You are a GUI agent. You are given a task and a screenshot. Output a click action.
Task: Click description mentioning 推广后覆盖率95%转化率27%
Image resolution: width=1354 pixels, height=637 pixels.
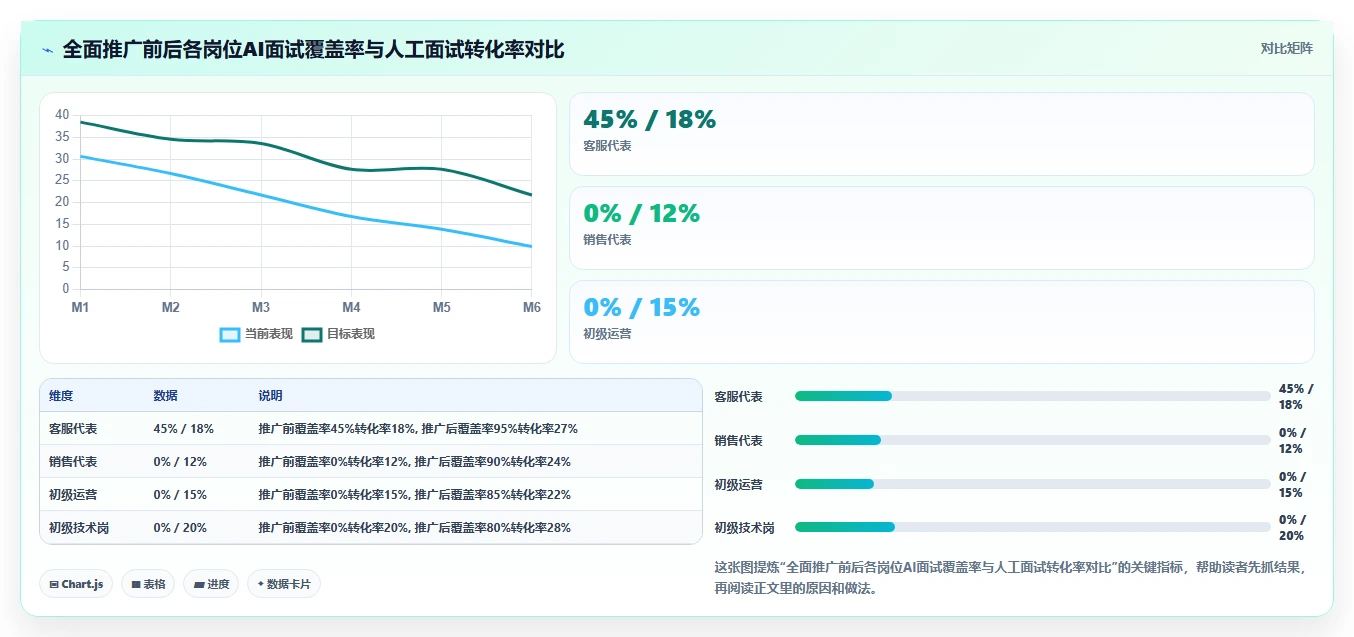tap(418, 428)
